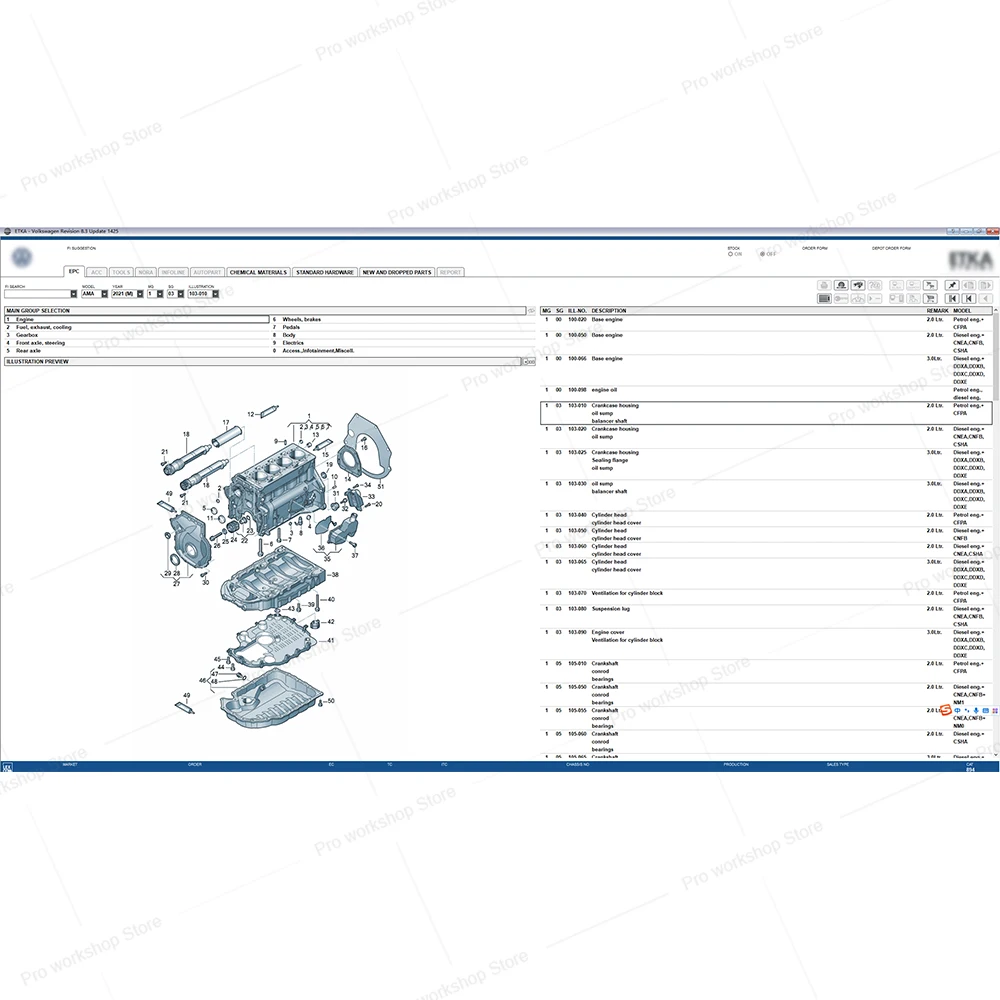Screen dimensions: 1000x1000
Task: Click the car icon in the toolbar
Action: (858, 285)
